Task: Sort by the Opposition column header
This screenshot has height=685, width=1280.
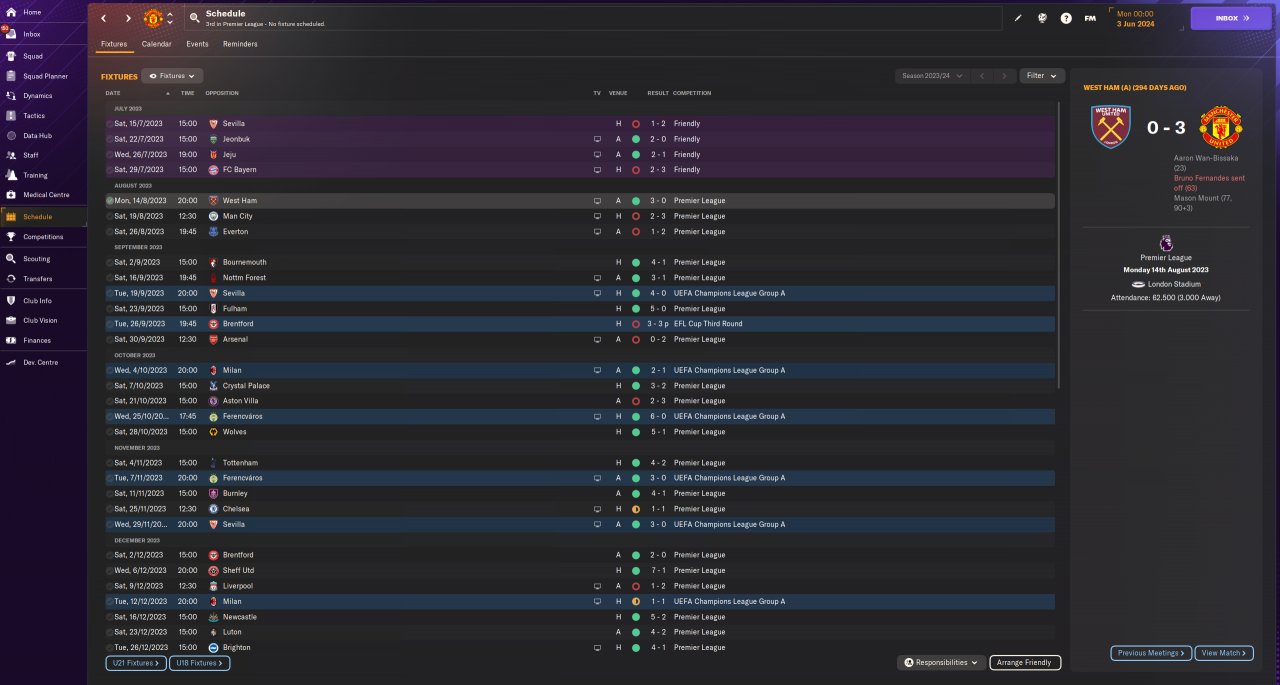Action: pos(222,93)
